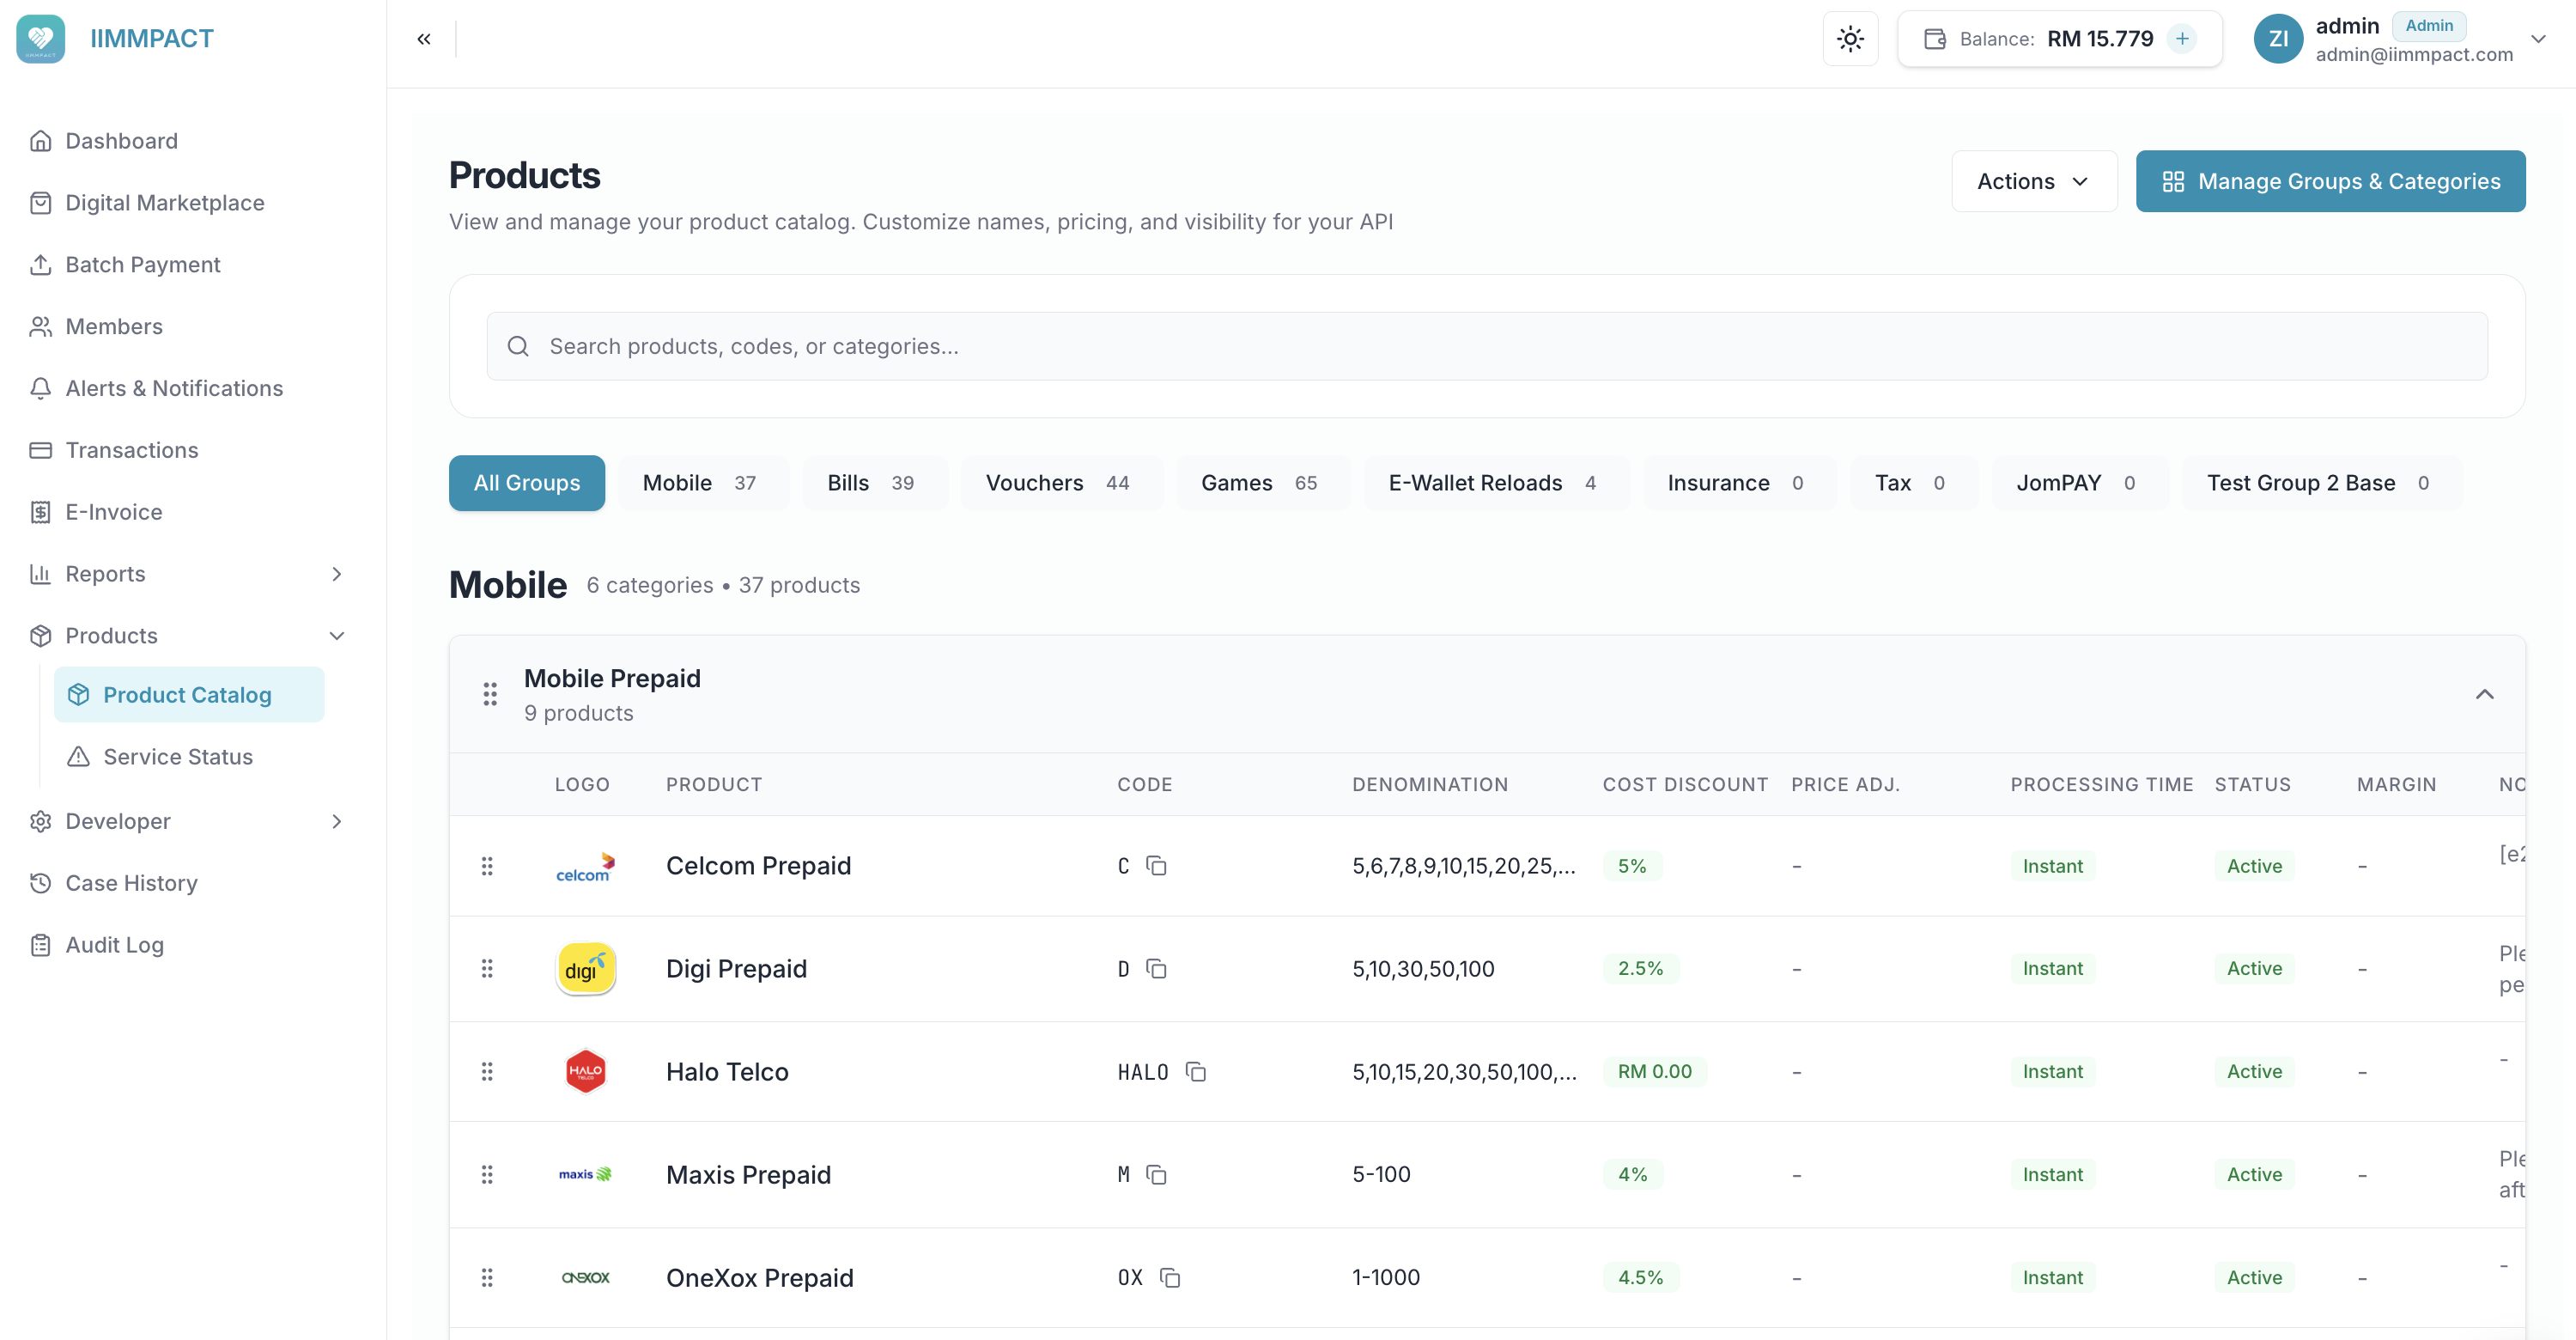Click the Dashboard home icon
This screenshot has height=1340, width=2576.
[x=40, y=141]
